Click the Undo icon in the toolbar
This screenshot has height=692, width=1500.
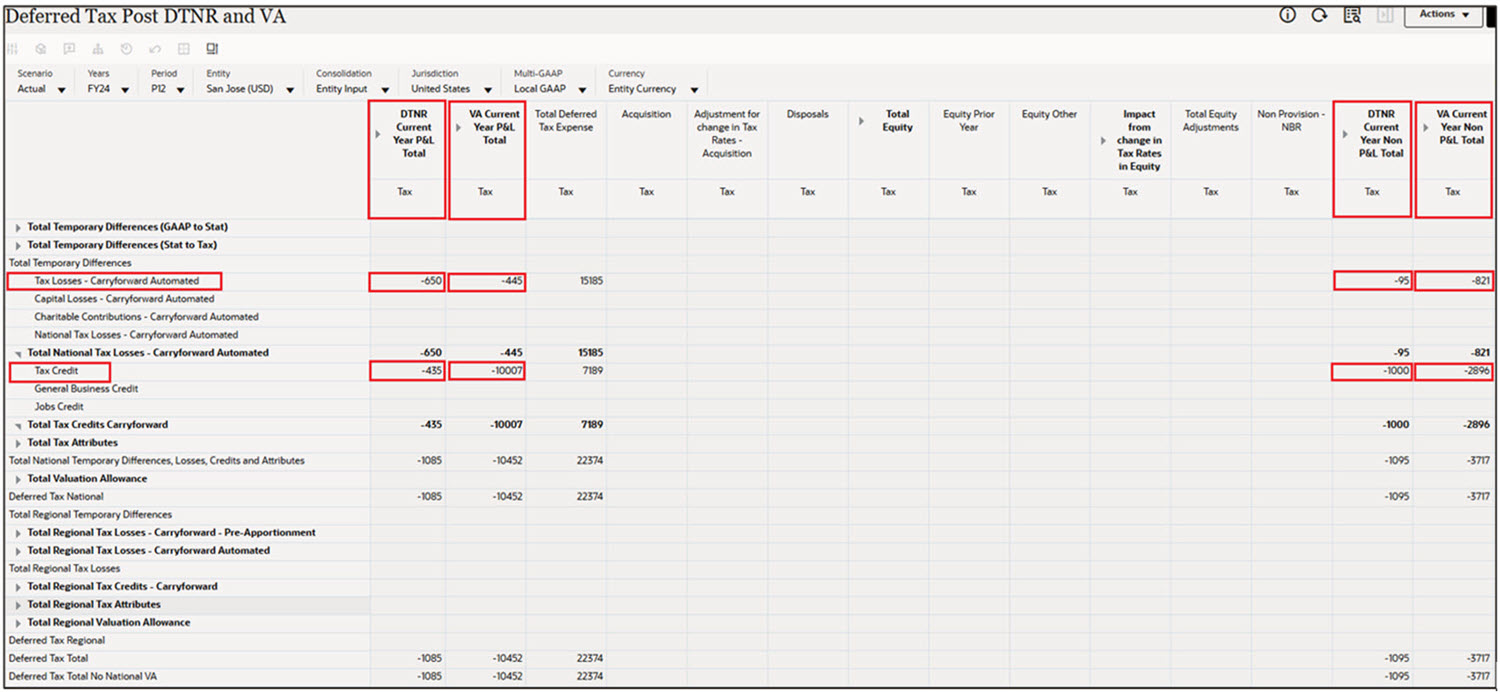point(155,48)
